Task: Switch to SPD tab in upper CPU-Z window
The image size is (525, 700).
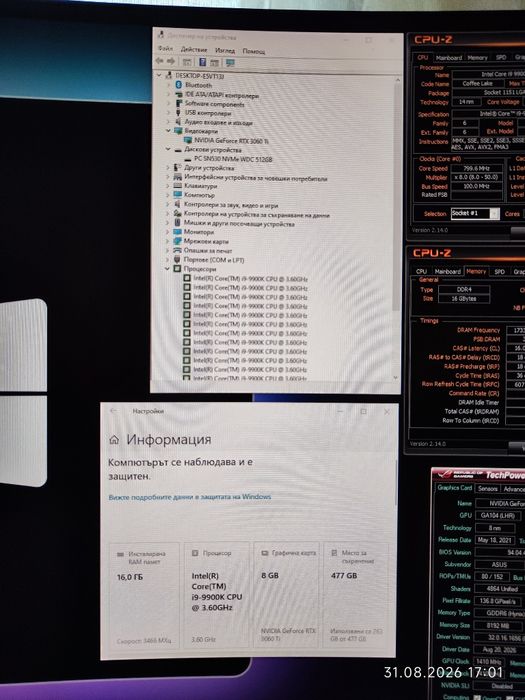Action: 501,58
